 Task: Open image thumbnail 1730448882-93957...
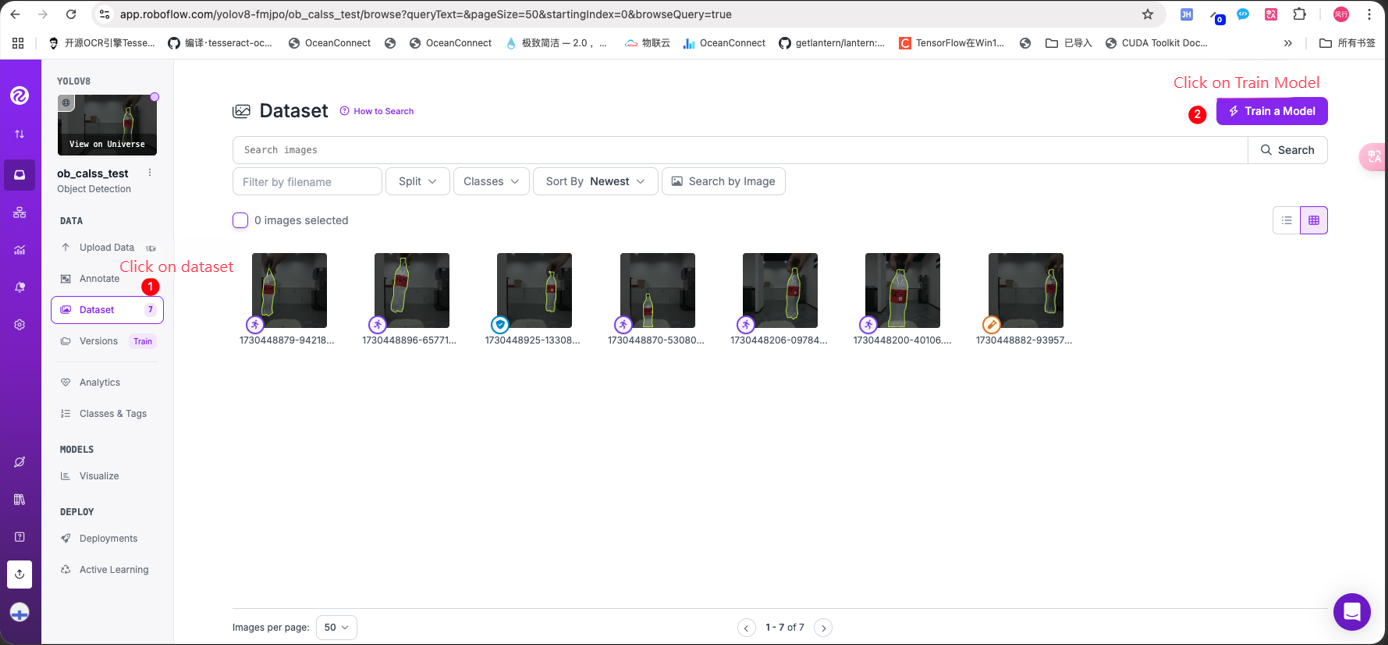(x=1026, y=290)
